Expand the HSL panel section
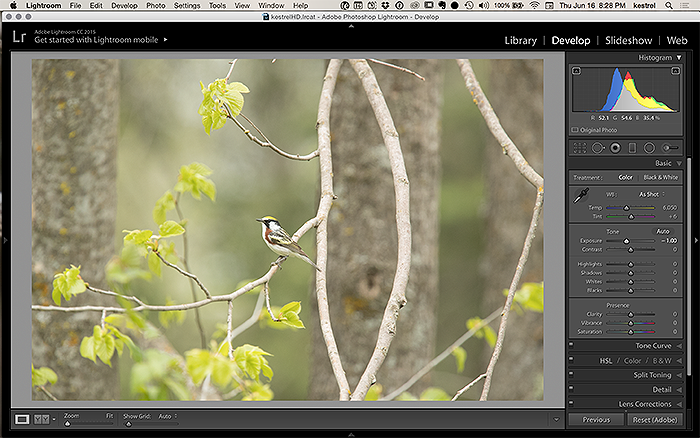 tap(679, 361)
